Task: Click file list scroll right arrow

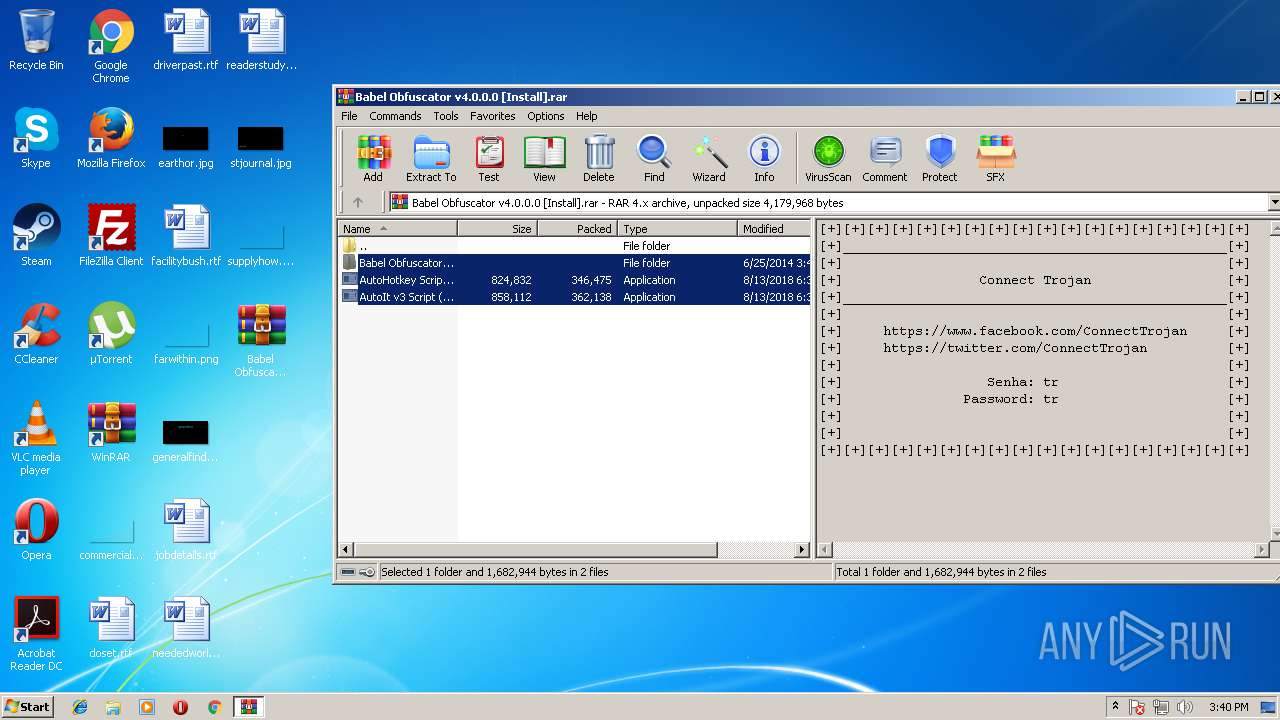Action: coord(802,550)
